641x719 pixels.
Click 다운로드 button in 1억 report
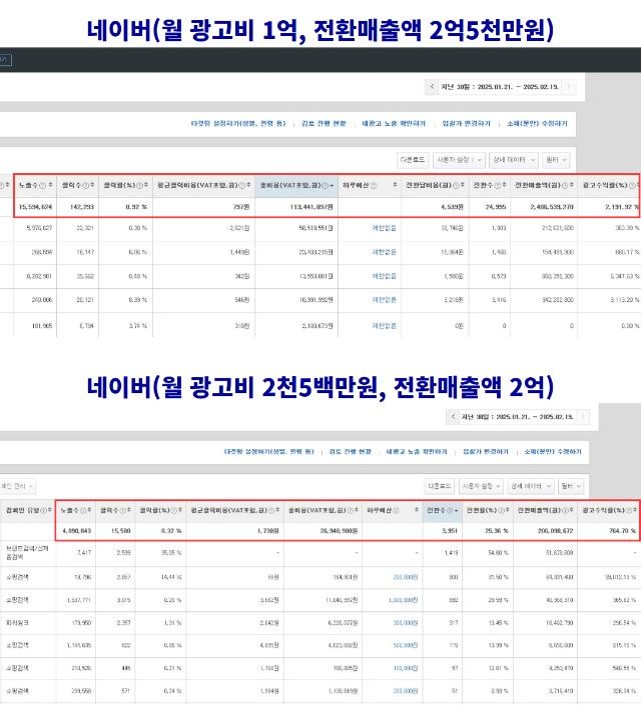tap(413, 160)
